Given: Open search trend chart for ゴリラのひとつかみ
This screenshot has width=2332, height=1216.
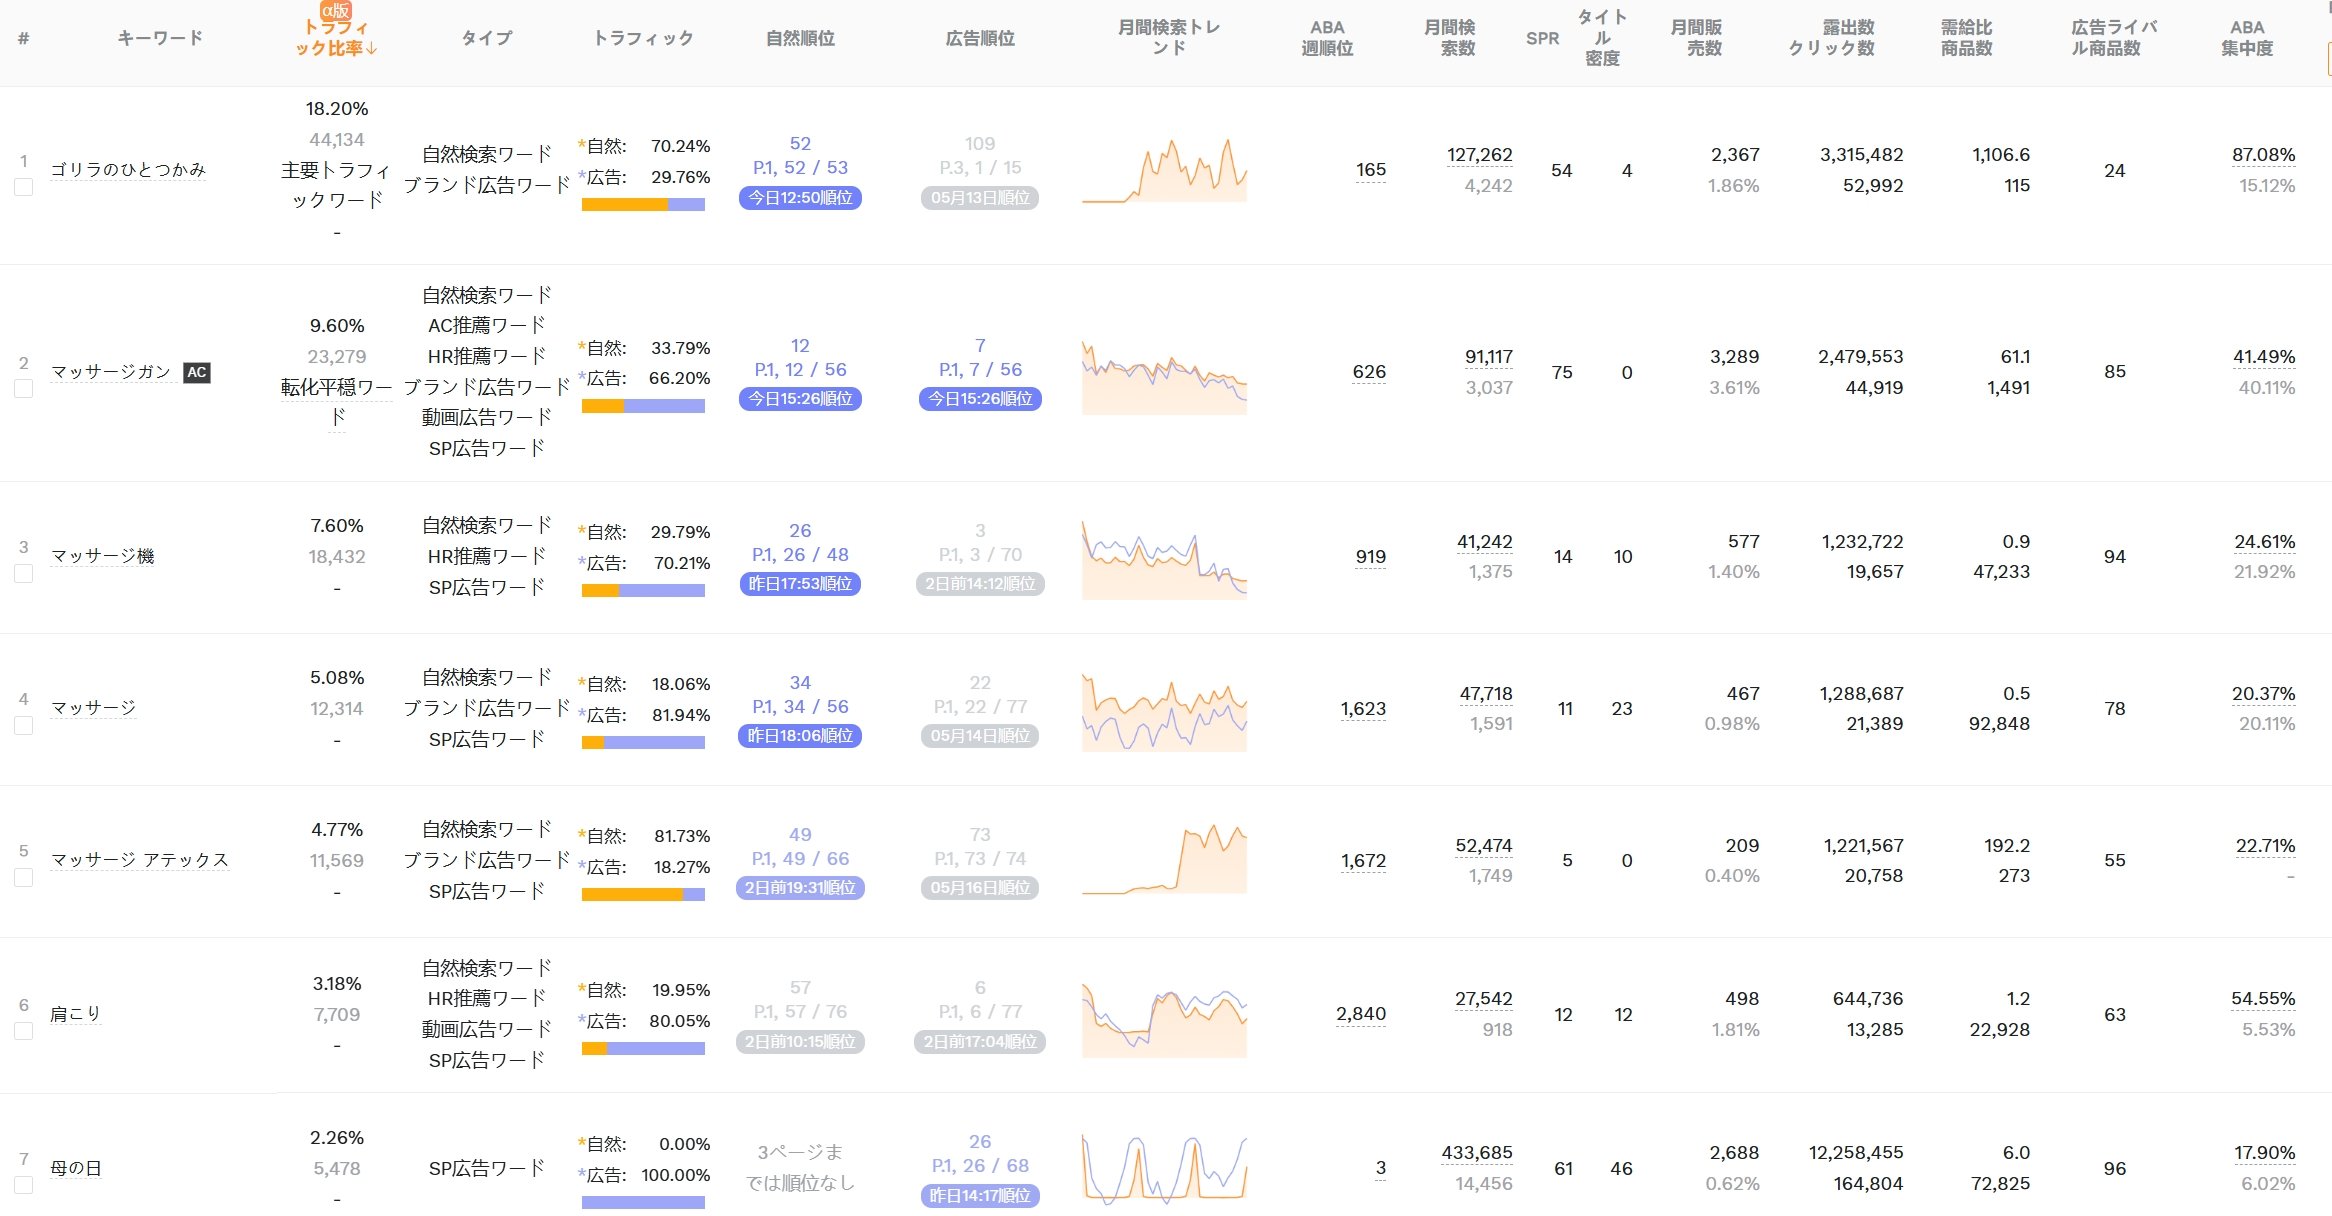Looking at the screenshot, I should (x=1164, y=170).
